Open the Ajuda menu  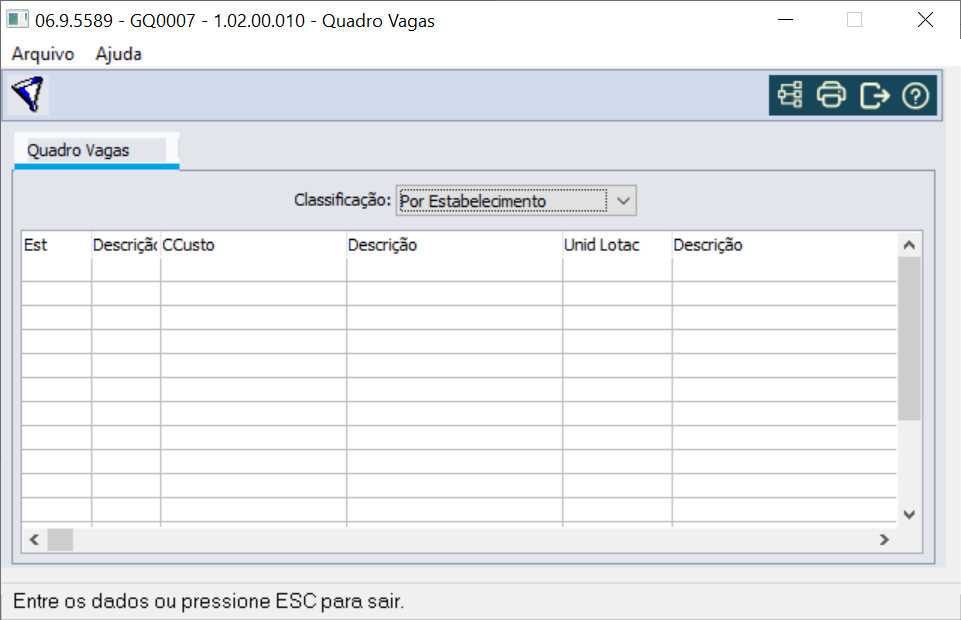click(x=118, y=54)
